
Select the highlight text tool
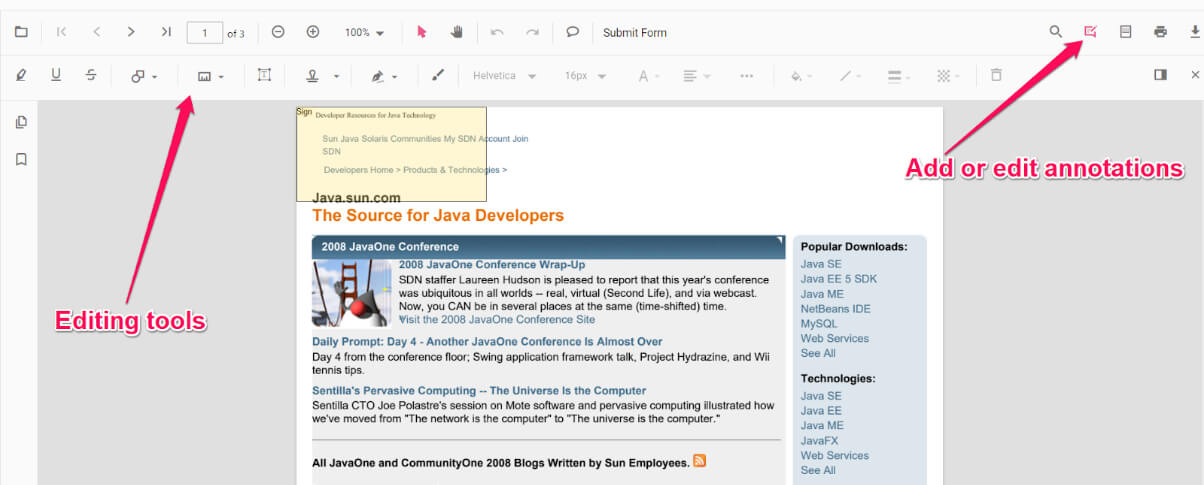[21, 75]
